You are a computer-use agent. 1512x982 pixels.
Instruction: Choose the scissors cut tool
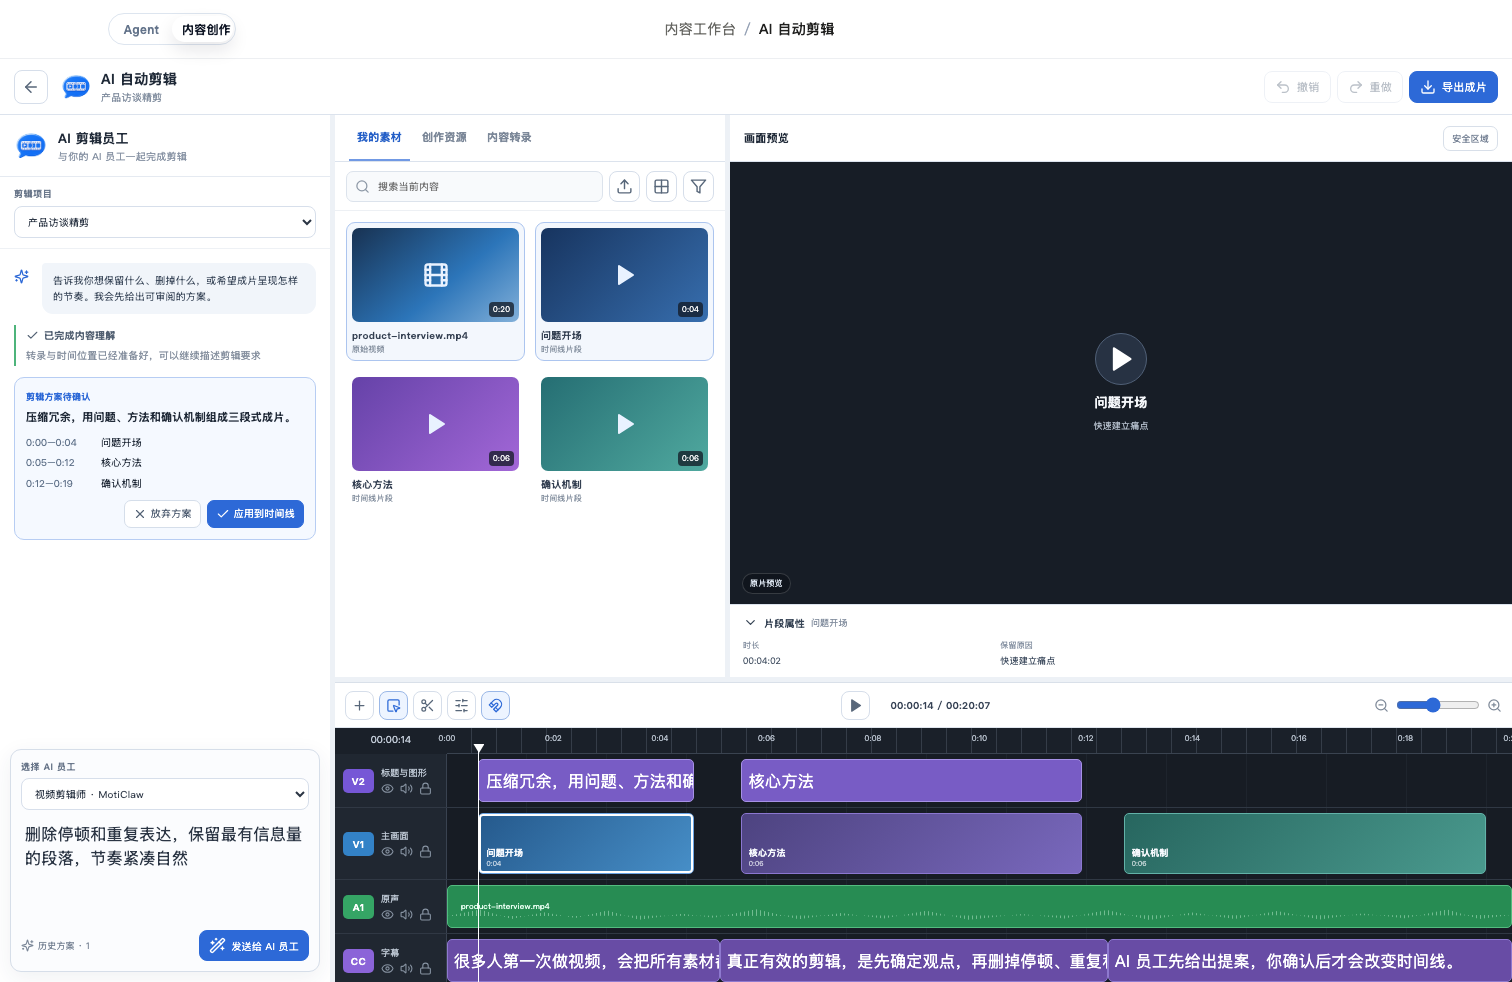pyautogui.click(x=427, y=705)
